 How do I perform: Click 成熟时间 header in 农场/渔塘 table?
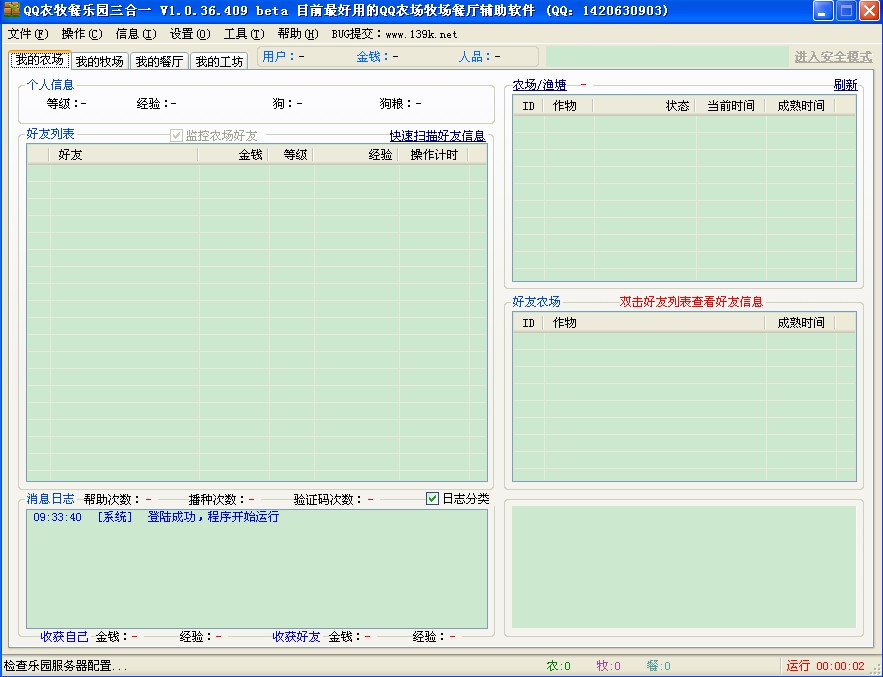click(800, 105)
